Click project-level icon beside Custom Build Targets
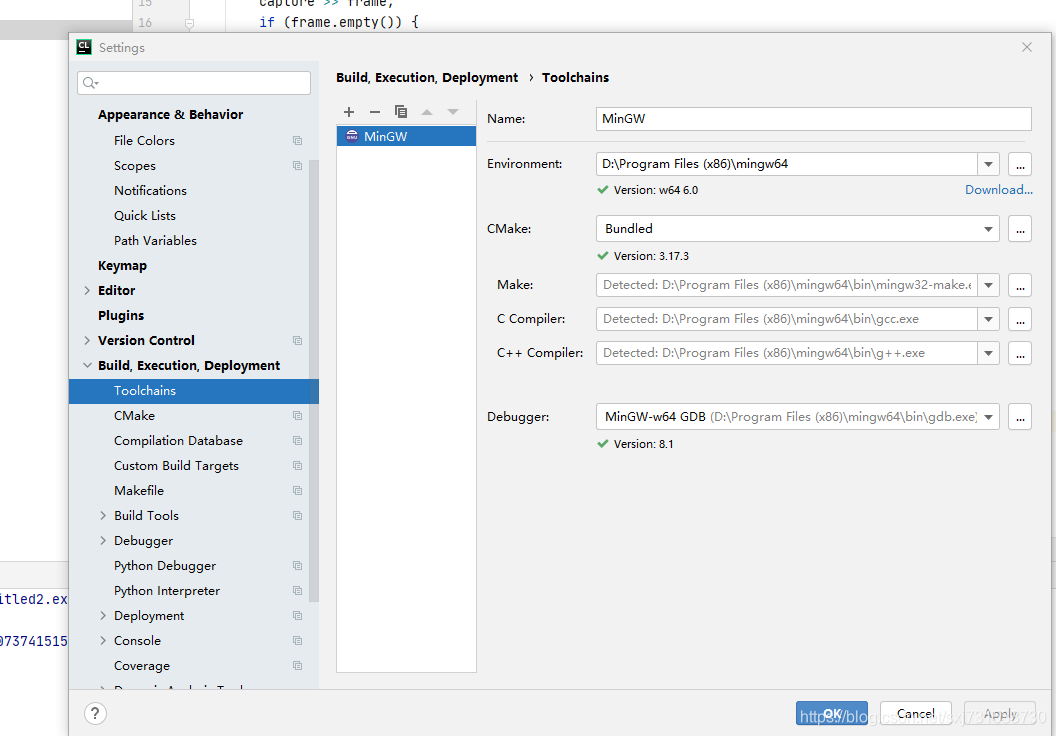Viewport: 1056px width, 736px height. point(297,465)
